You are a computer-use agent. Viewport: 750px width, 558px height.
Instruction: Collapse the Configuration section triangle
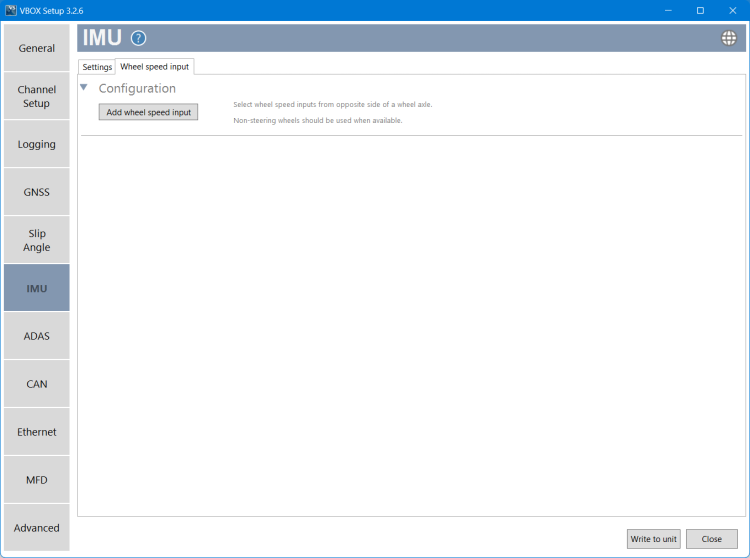click(x=84, y=88)
